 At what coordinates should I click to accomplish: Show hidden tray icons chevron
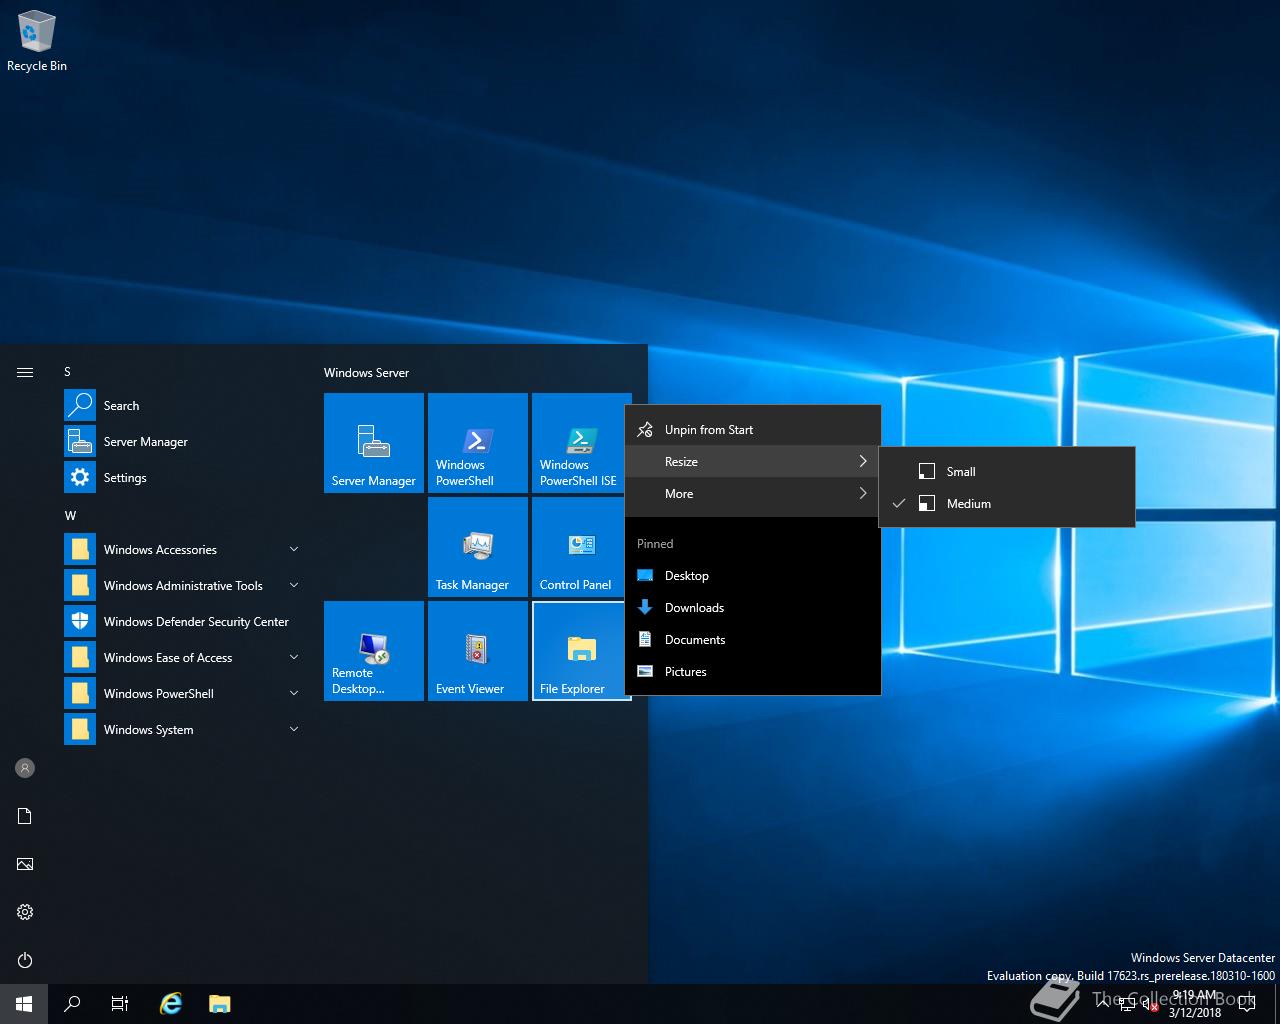pyautogui.click(x=1103, y=1004)
